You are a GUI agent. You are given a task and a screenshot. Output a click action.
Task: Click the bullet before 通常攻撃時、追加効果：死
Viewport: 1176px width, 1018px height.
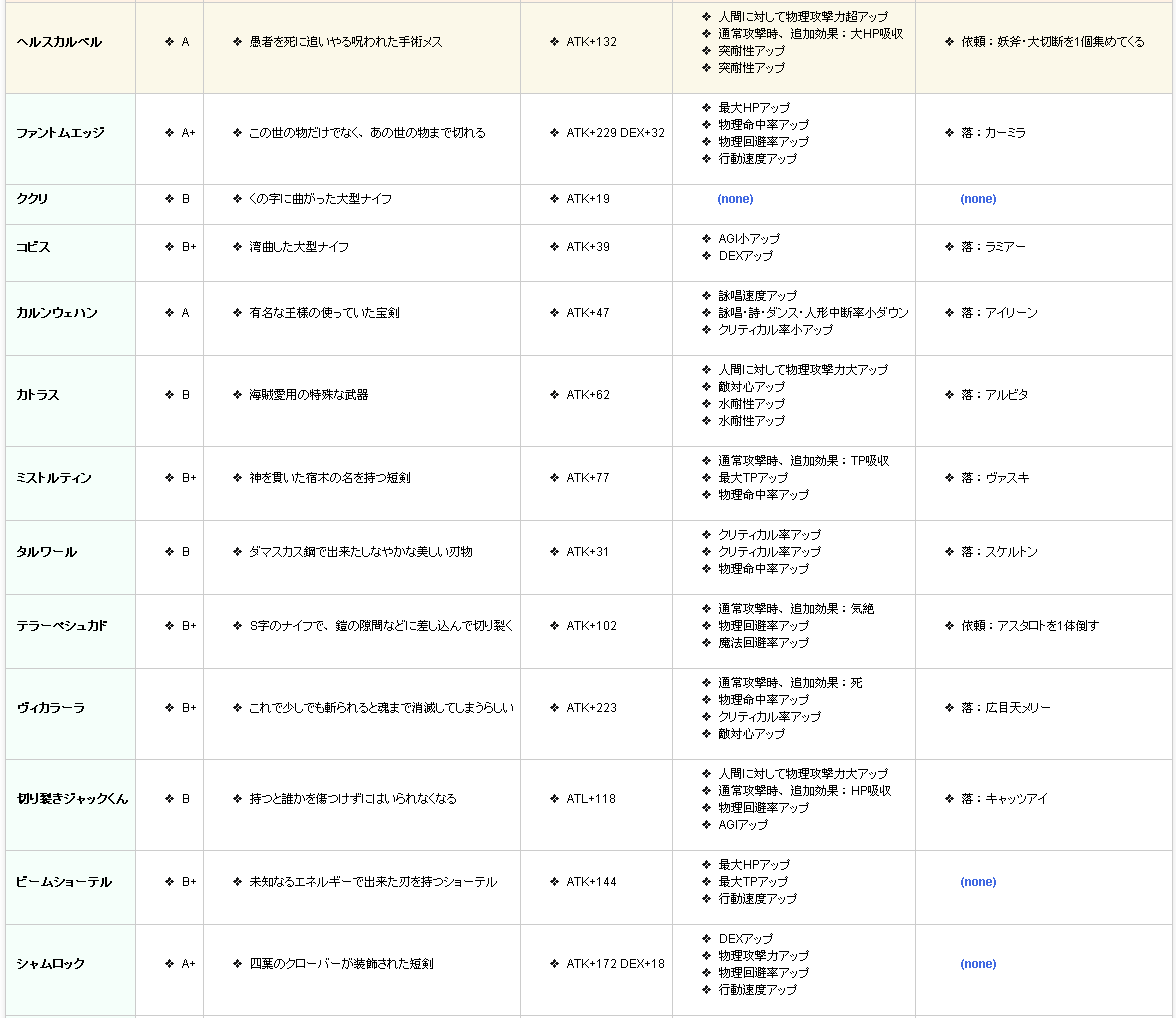click(x=706, y=683)
